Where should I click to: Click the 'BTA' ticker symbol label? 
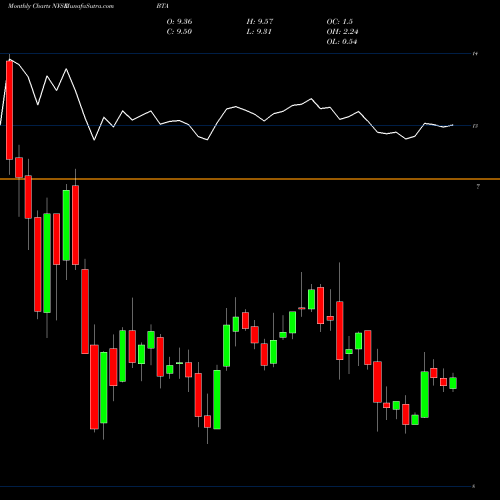[x=162, y=6]
